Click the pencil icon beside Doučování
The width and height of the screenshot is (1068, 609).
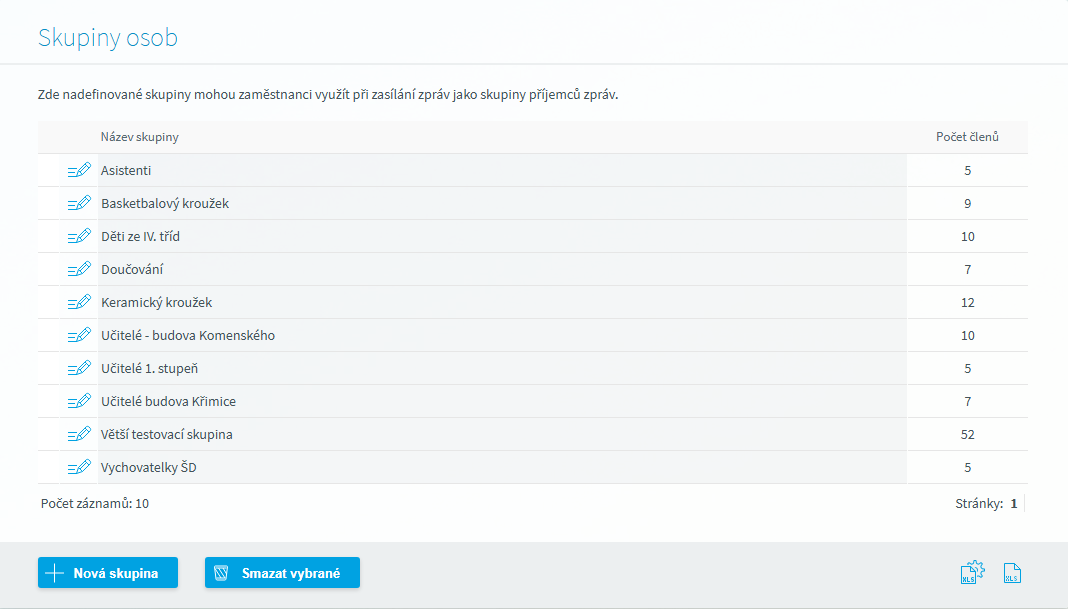(79, 269)
